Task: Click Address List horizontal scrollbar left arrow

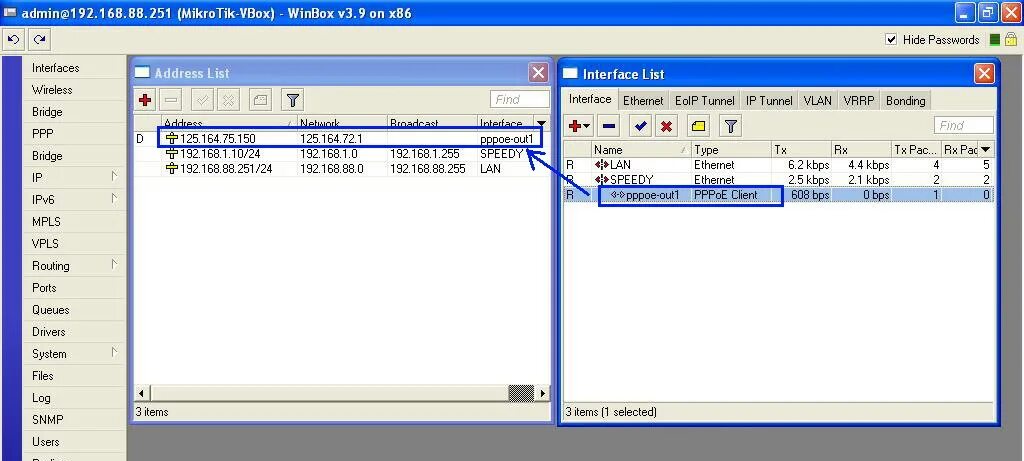Action: 142,394
